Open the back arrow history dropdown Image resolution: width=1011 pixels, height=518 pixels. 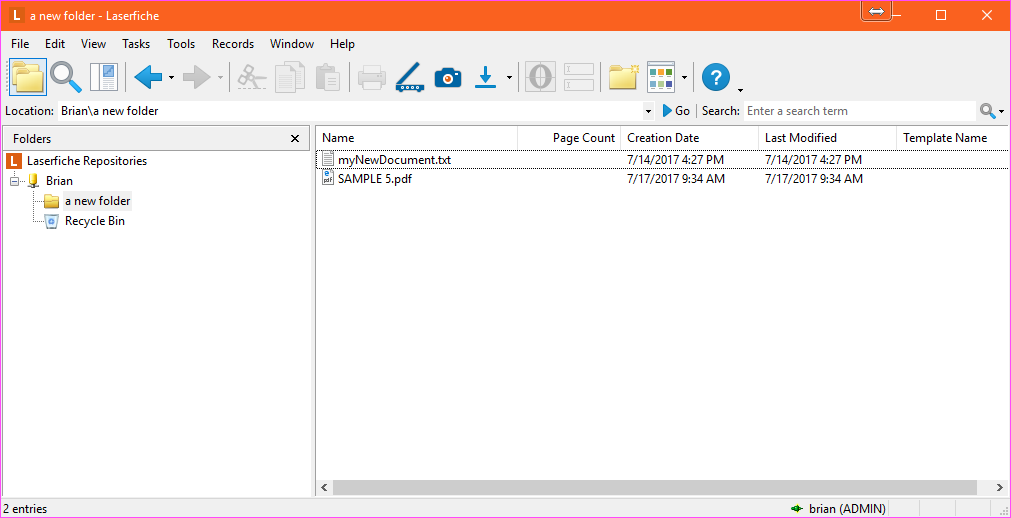172,77
